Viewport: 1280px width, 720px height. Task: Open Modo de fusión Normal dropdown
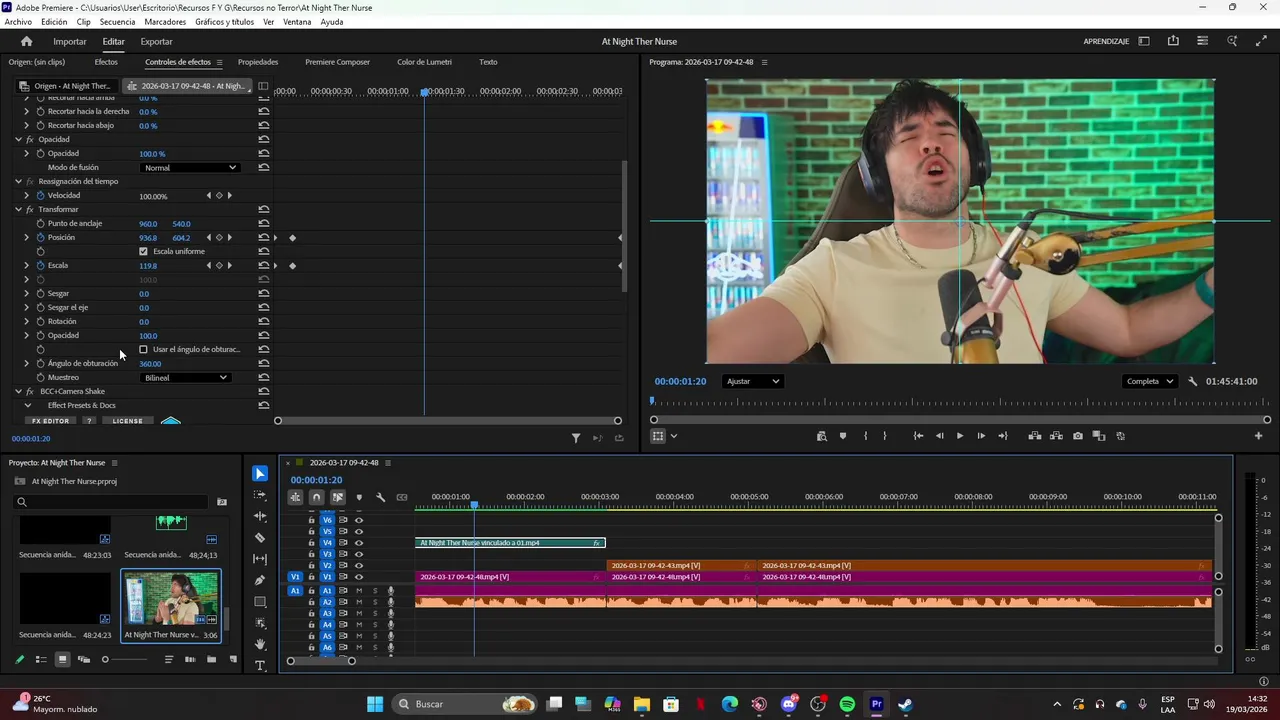point(189,167)
